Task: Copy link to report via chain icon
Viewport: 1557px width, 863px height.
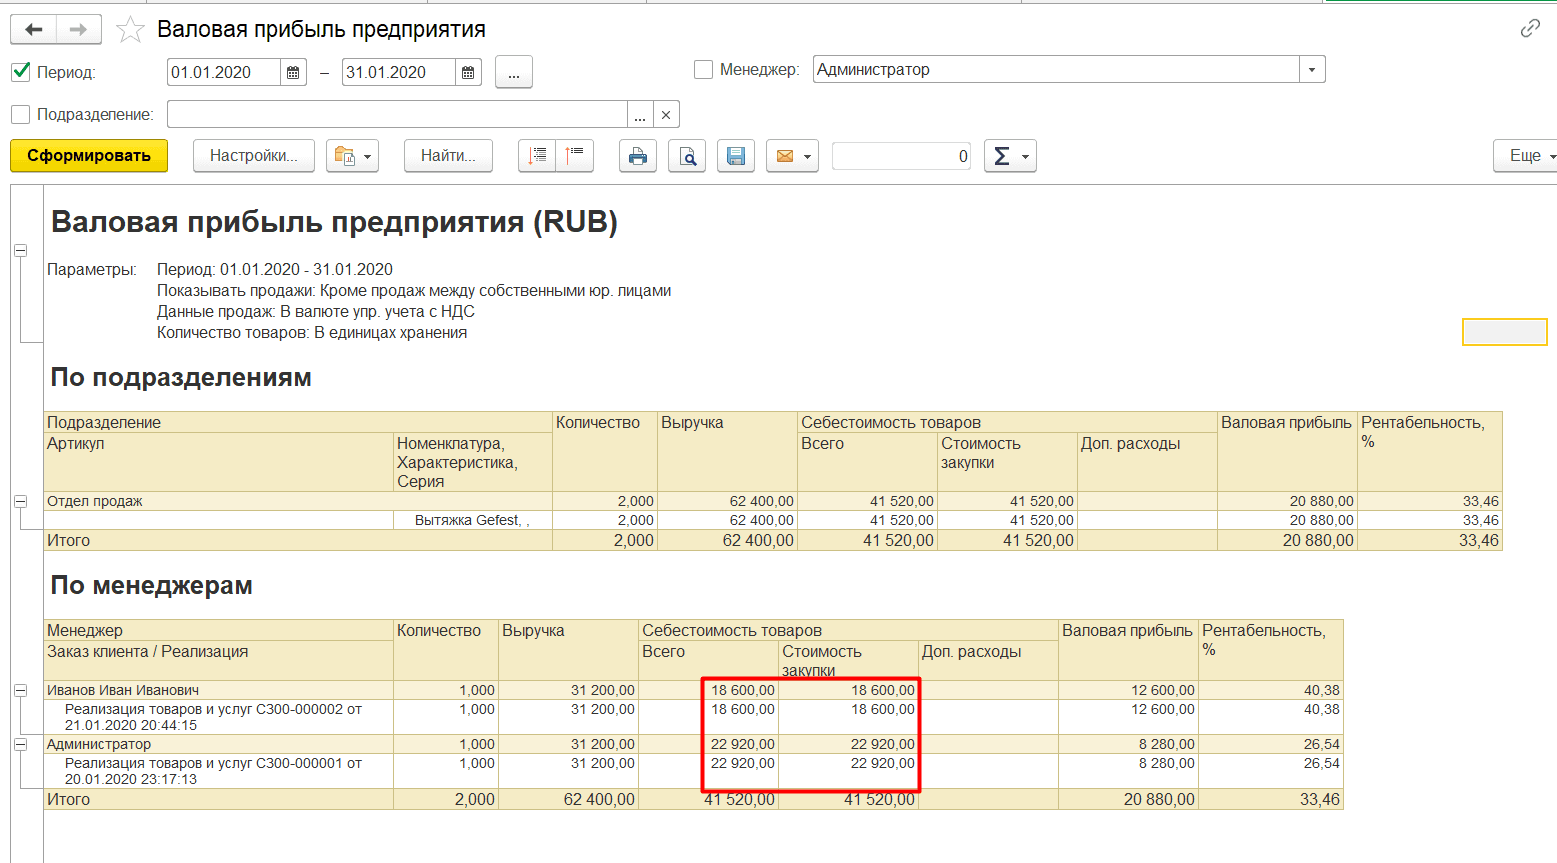Action: click(x=1529, y=29)
